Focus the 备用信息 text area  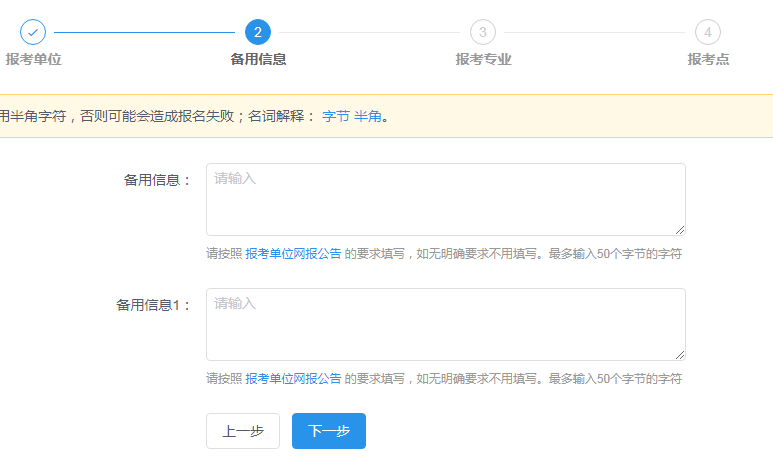tap(446, 199)
